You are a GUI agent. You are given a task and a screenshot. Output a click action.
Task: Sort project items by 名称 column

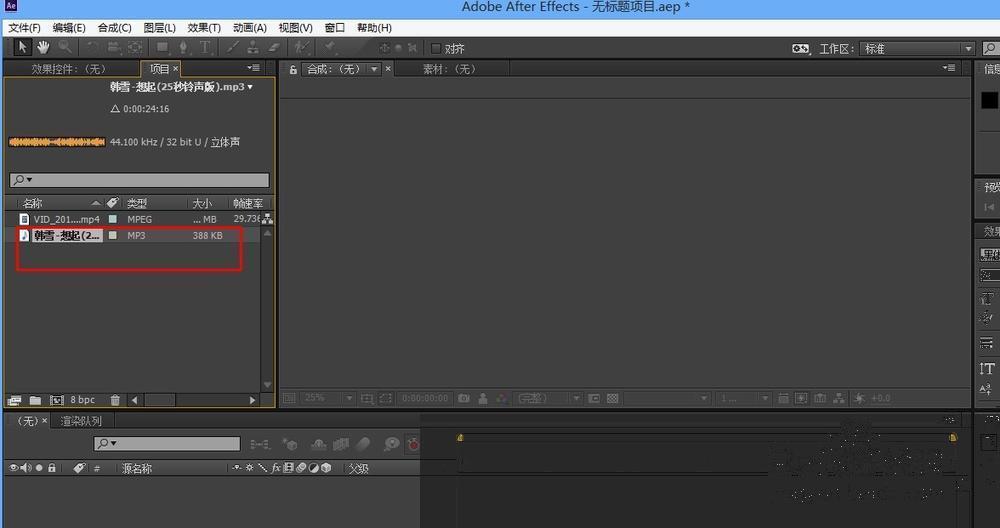coord(33,203)
